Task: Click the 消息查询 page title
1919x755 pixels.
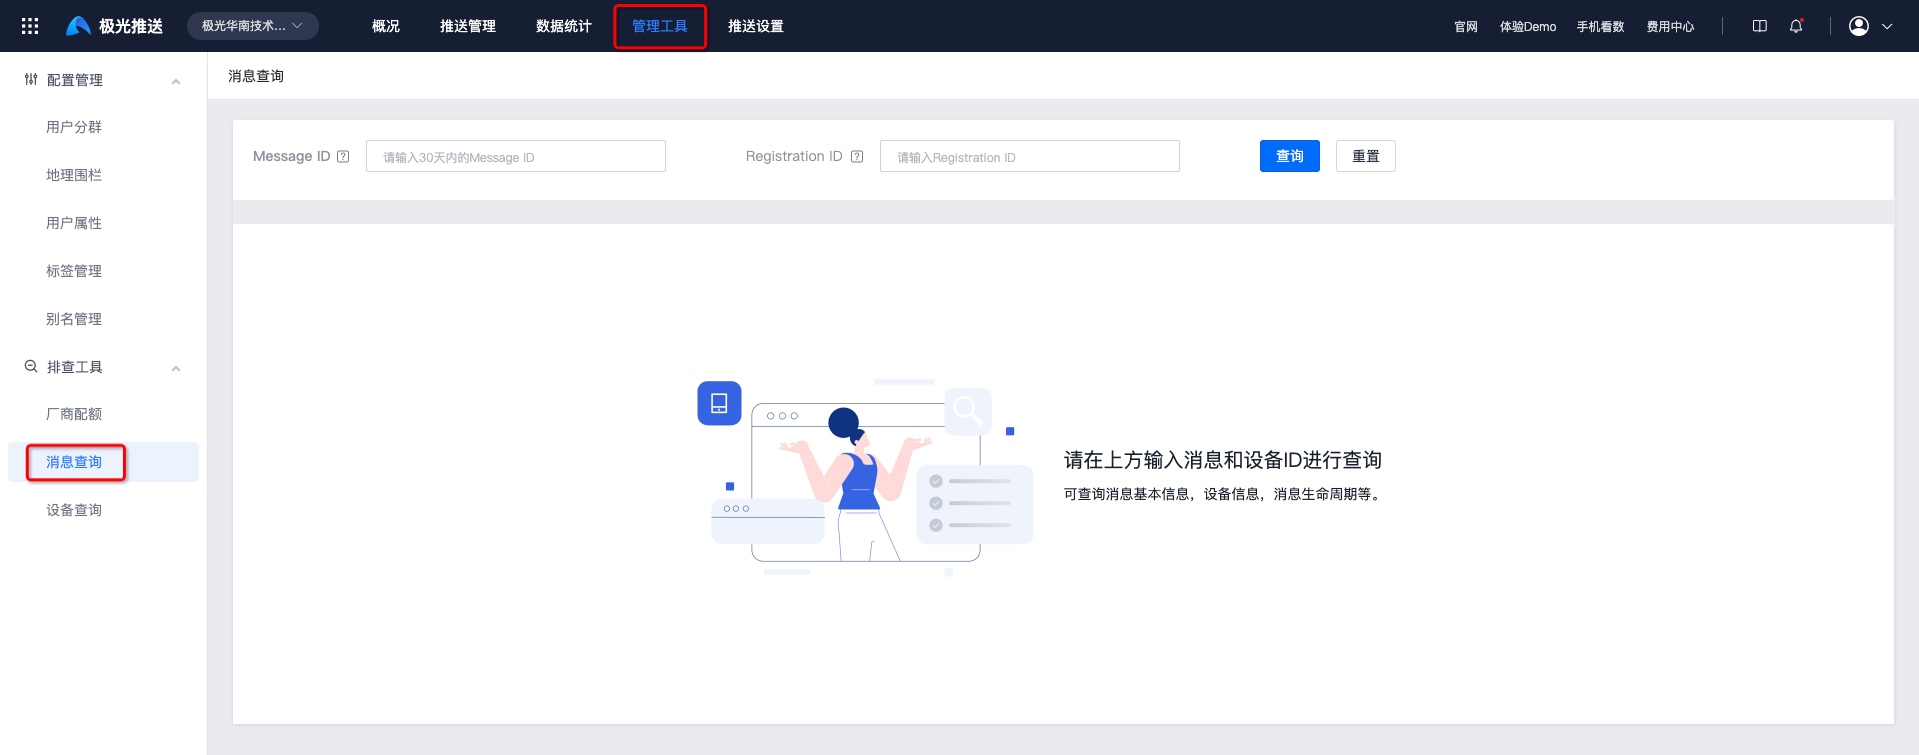Action: tap(256, 76)
